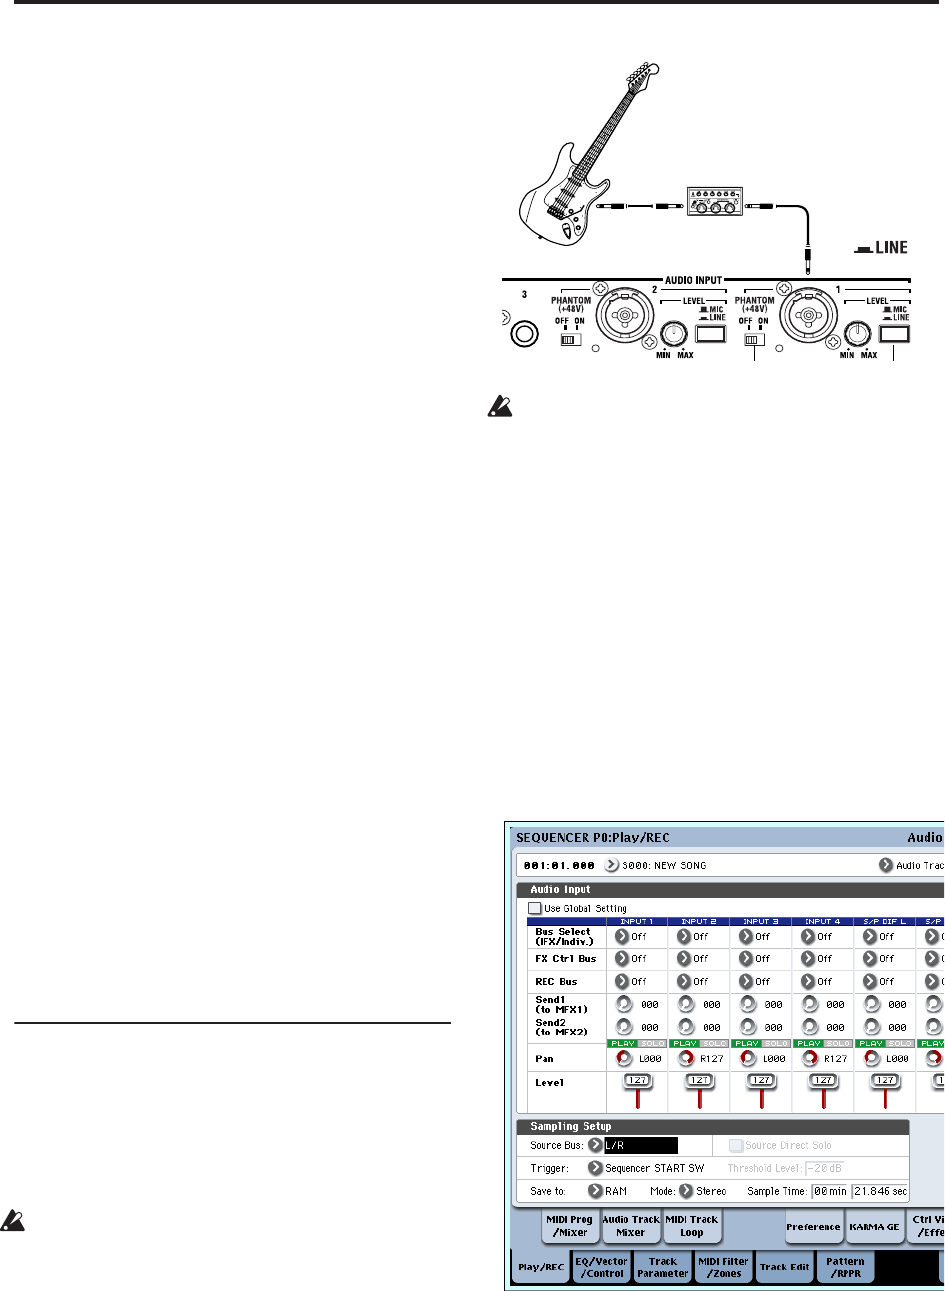Select the Pan knob showing R127 for INPUT 2
This screenshot has width=945, height=1291.
[x=686, y=1057]
